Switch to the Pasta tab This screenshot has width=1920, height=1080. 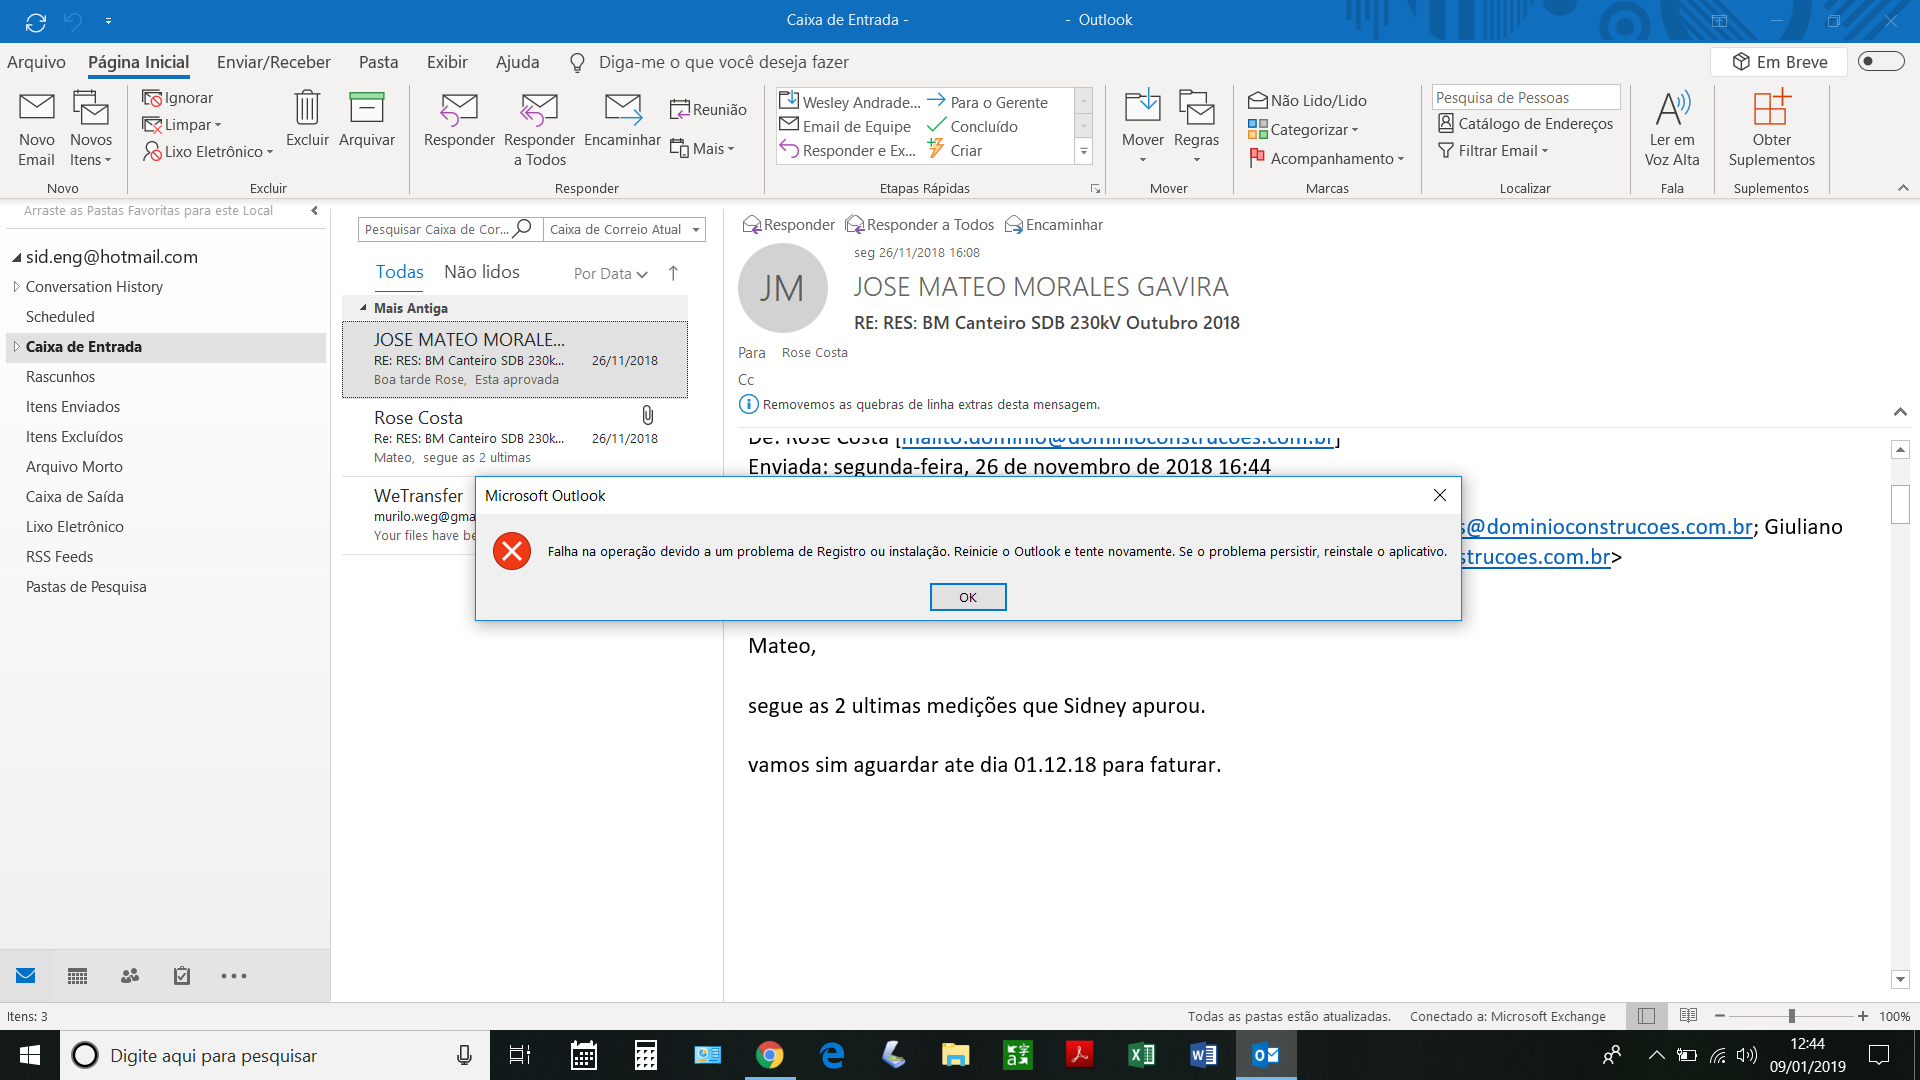tap(378, 62)
